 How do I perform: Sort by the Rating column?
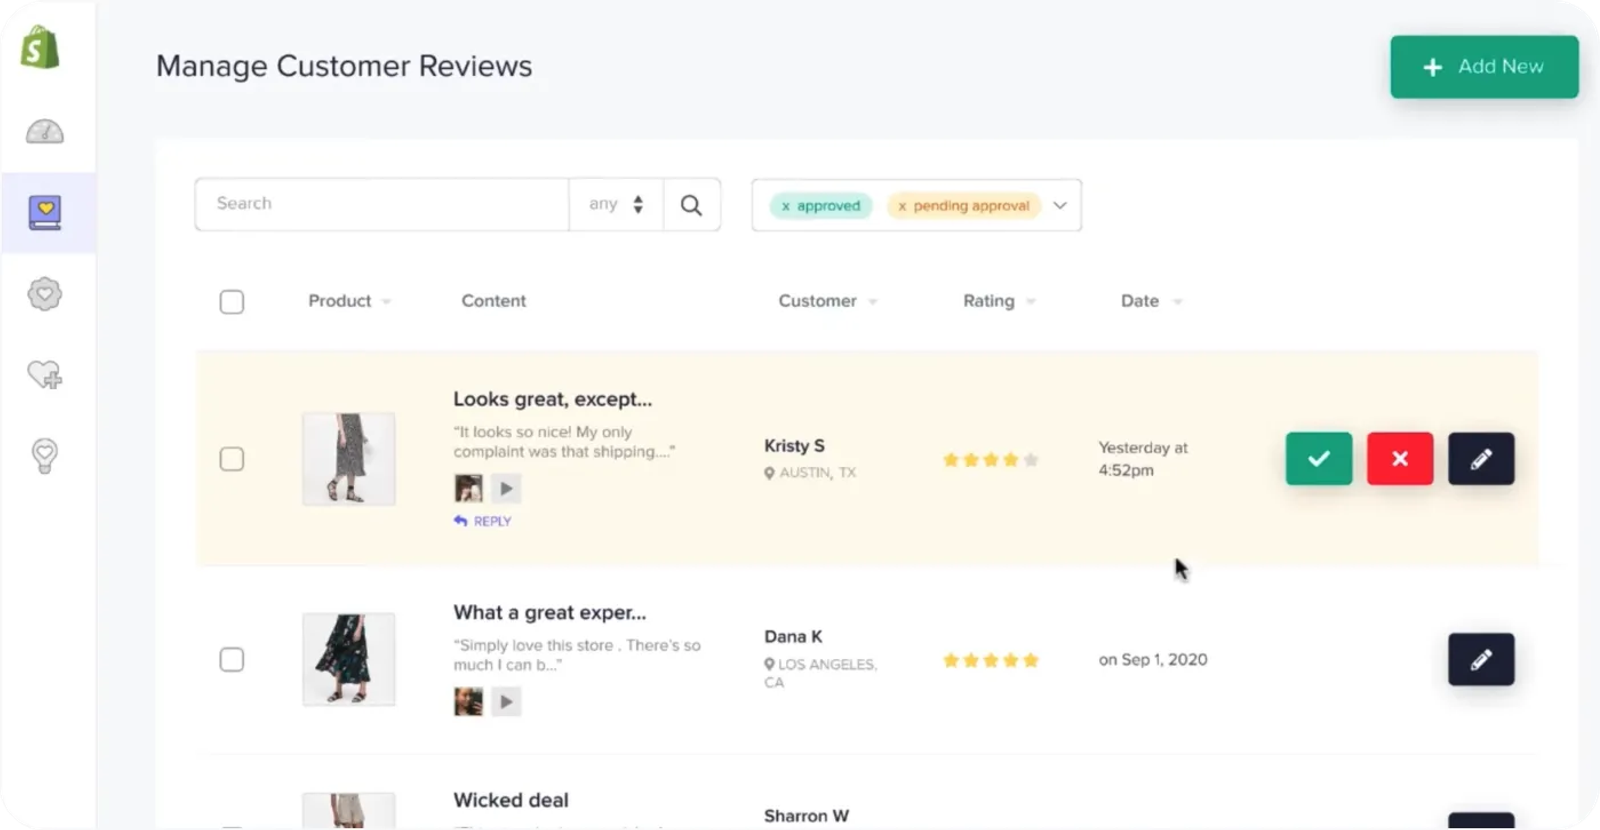998,301
